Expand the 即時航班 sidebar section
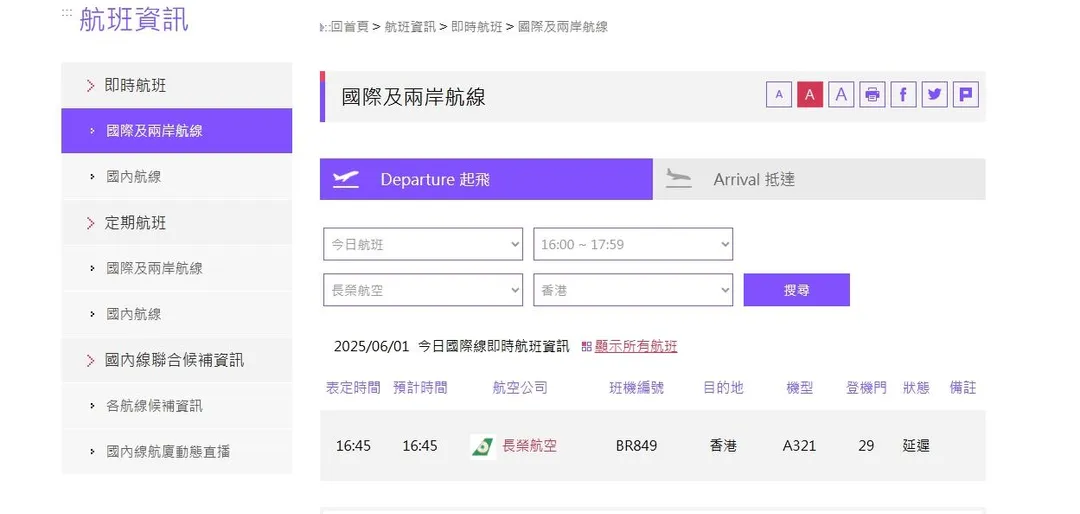This screenshot has height=514, width=1080. [x=176, y=85]
